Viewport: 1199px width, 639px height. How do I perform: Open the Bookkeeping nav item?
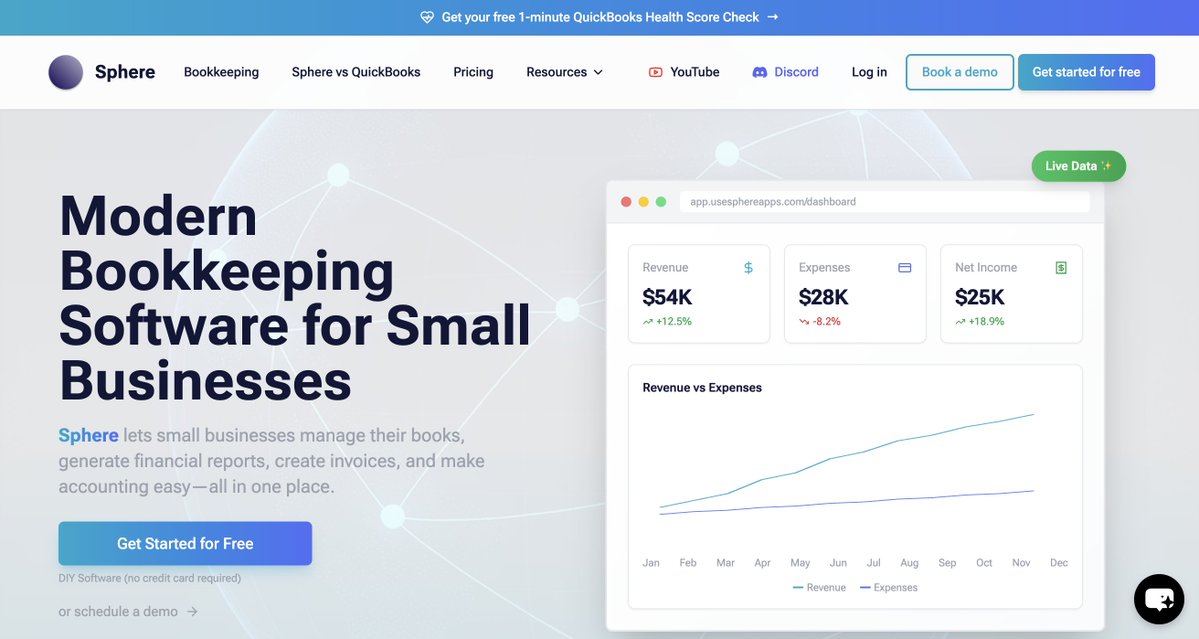click(221, 72)
